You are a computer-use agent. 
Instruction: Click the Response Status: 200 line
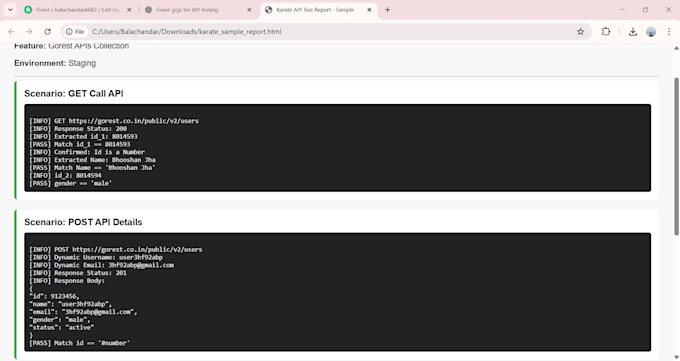click(78, 129)
